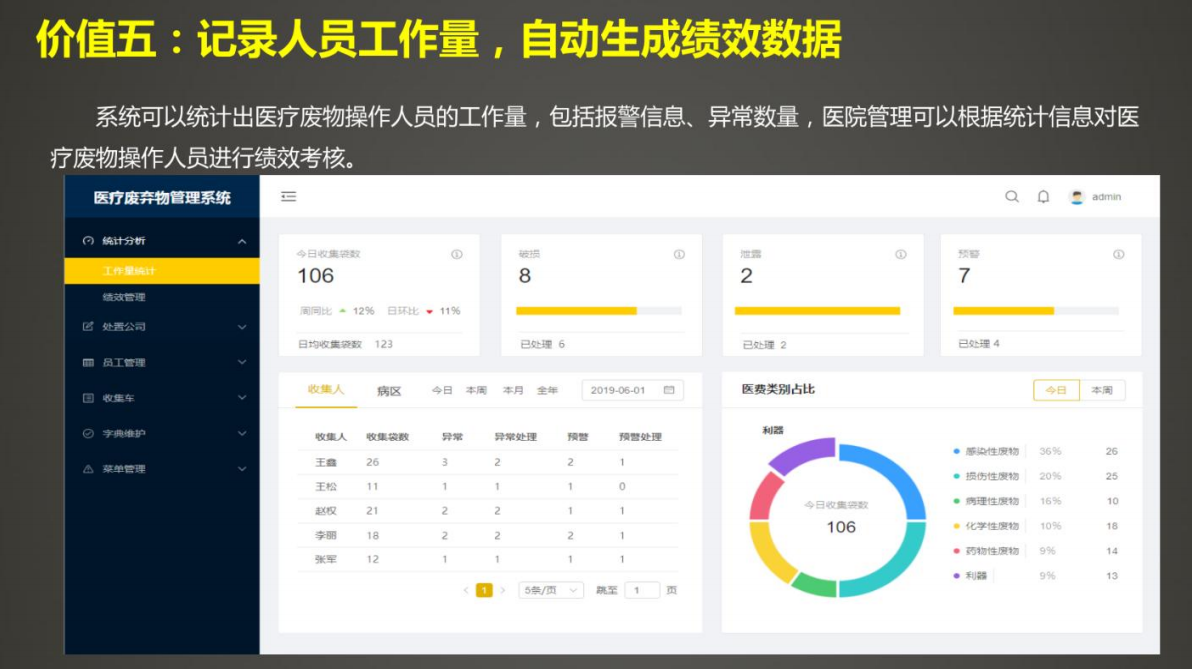This screenshot has width=1192, height=669.
Task: Click the 破损 progress bar
Action: [599, 311]
